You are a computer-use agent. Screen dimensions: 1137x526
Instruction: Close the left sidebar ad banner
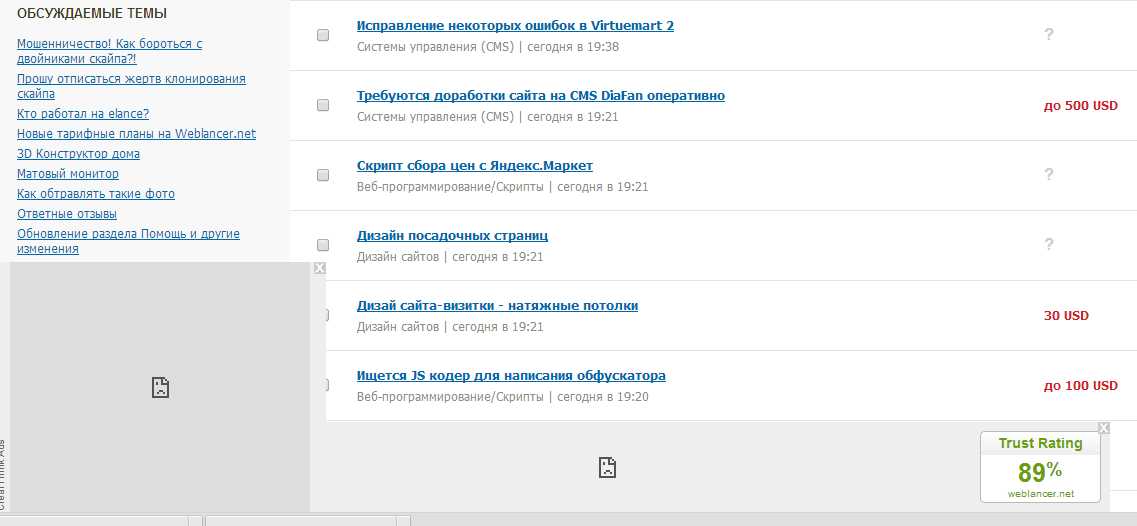pyautogui.click(x=319, y=268)
